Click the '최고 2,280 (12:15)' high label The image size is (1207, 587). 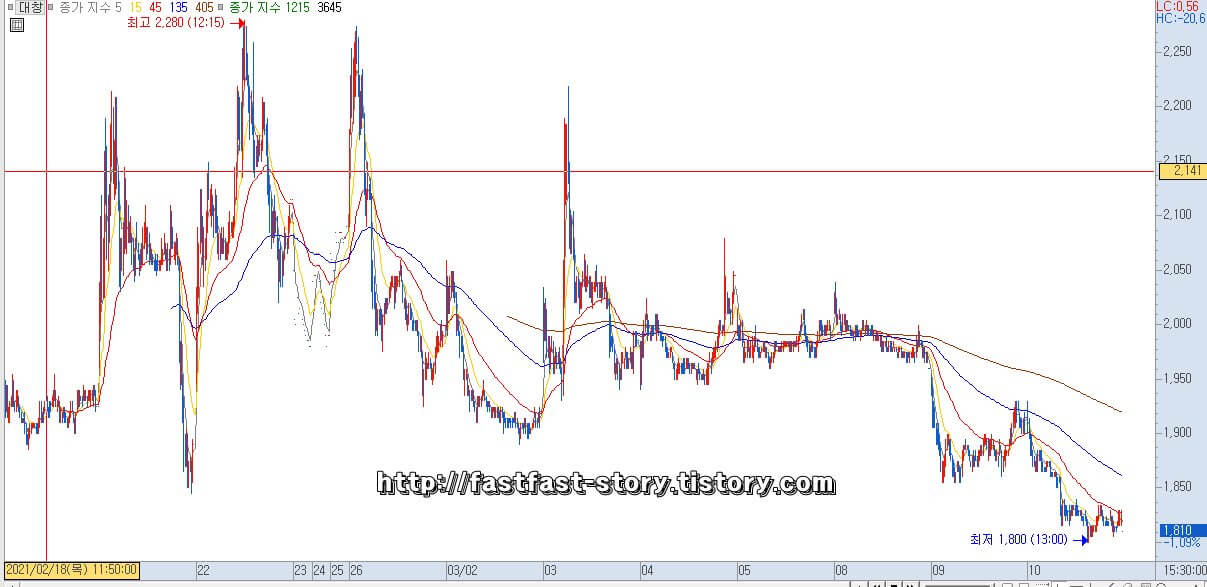[x=176, y=23]
